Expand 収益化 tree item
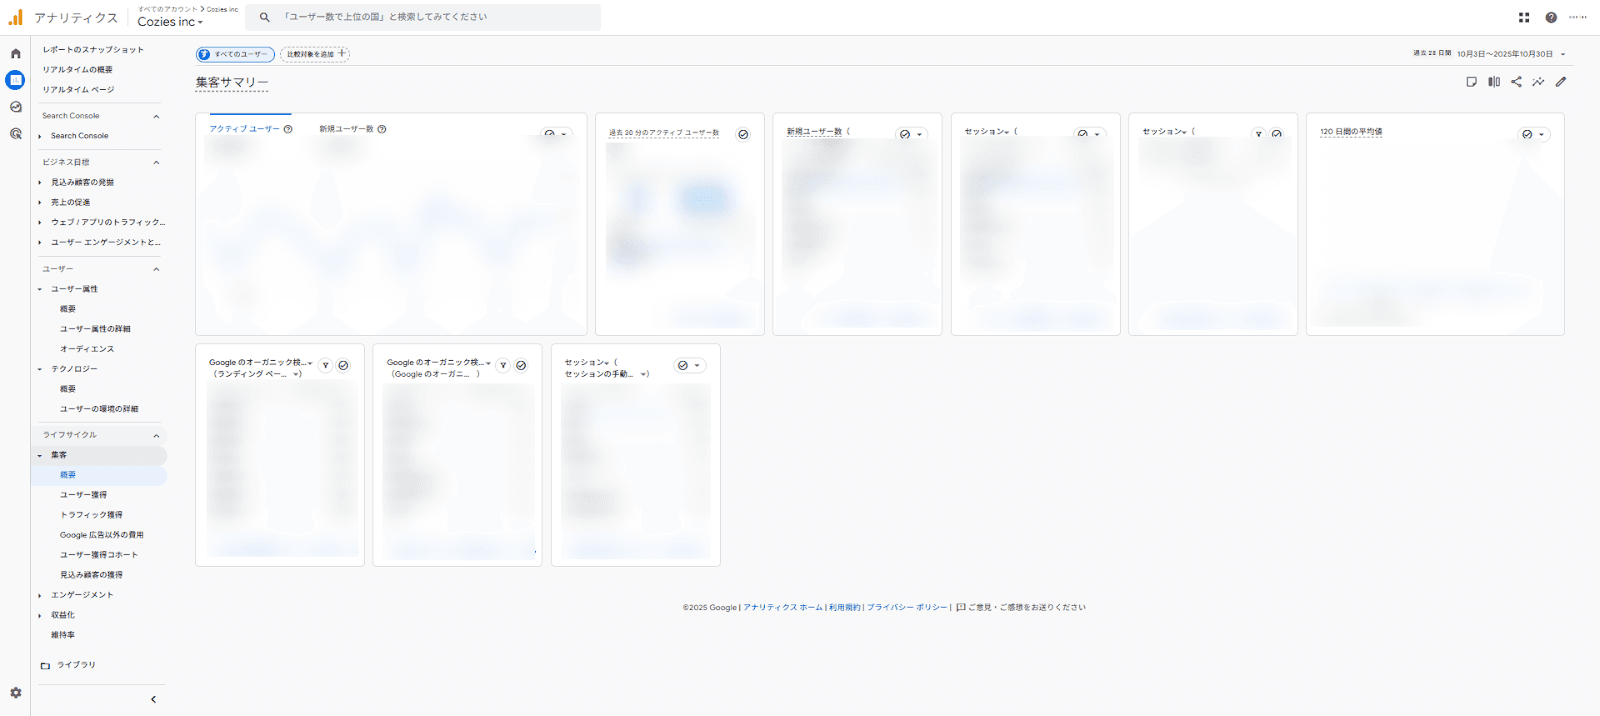This screenshot has height=716, width=1600. pos(40,615)
